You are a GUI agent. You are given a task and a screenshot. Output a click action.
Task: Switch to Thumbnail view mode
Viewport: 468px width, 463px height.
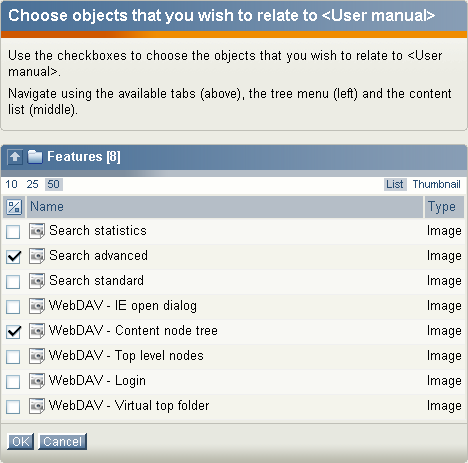point(437,184)
